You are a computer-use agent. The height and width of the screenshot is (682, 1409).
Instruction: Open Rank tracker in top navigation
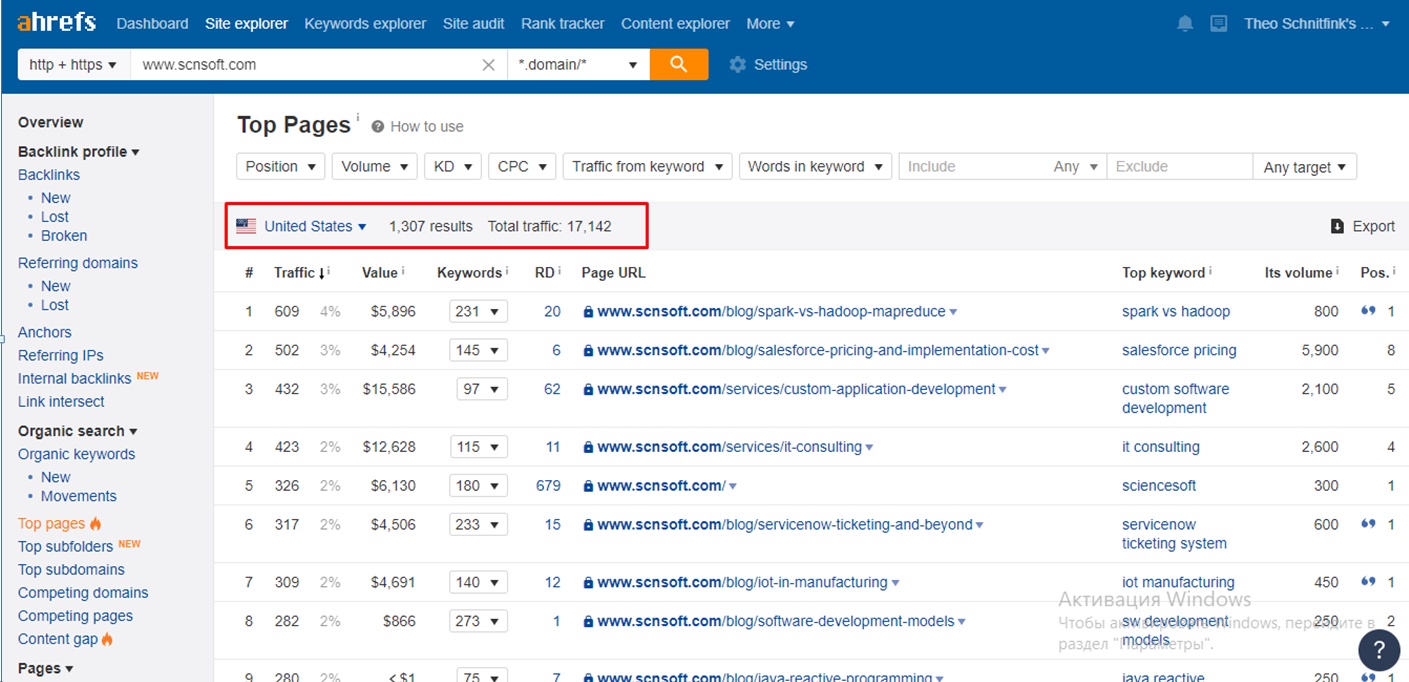[563, 23]
